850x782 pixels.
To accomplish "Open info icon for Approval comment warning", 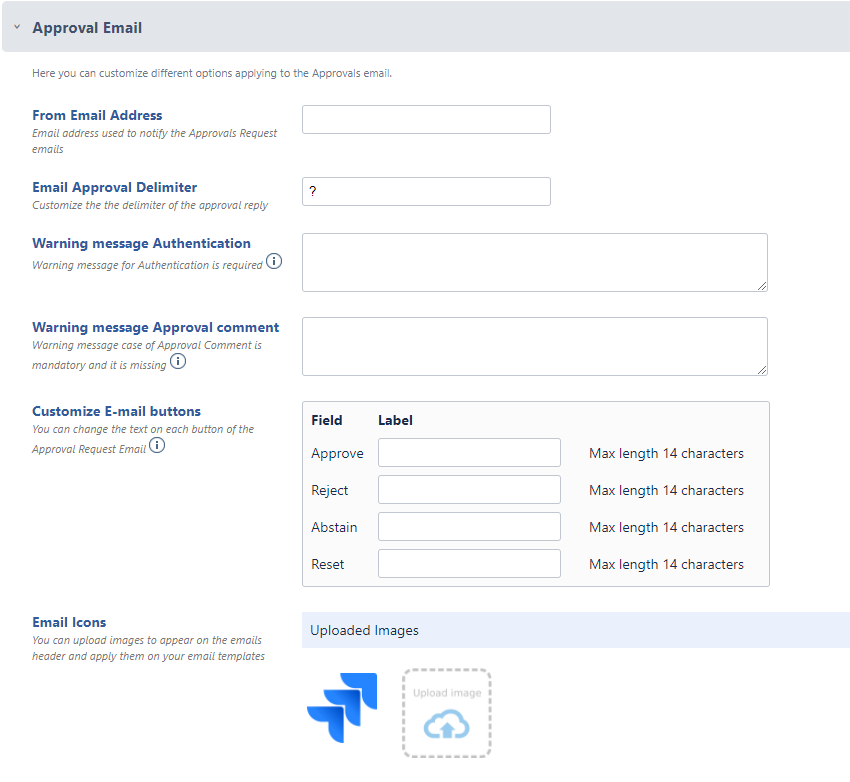I will 178,361.
